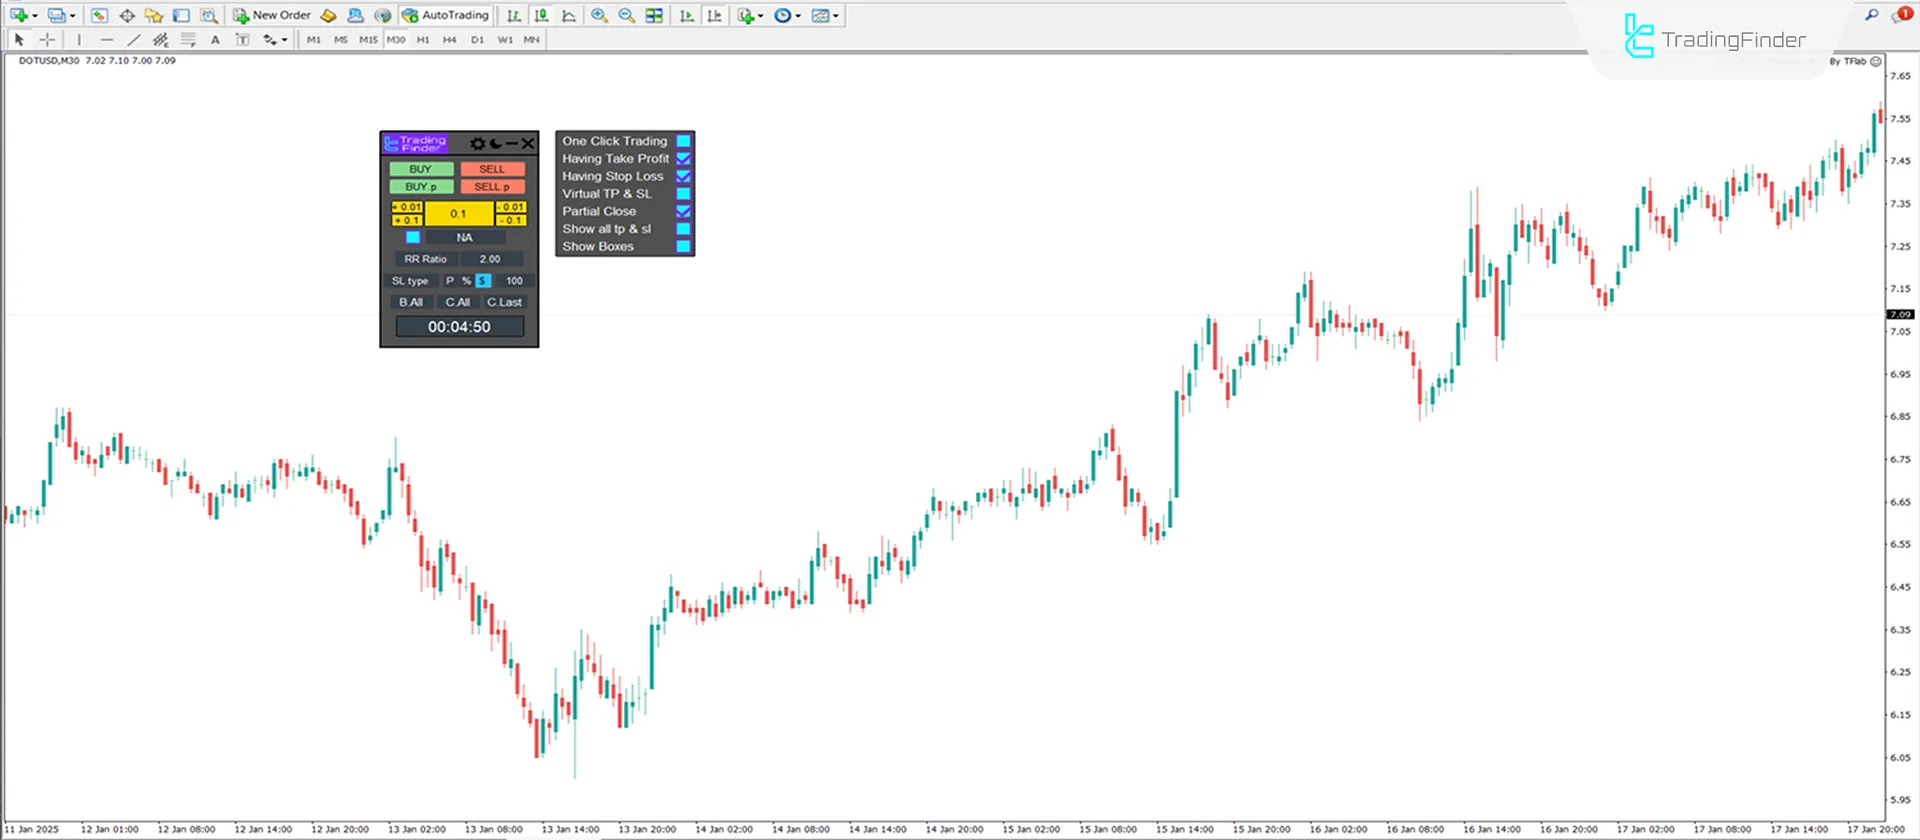
Task: Toggle dark mode with the moon icon
Action: pyautogui.click(x=495, y=144)
